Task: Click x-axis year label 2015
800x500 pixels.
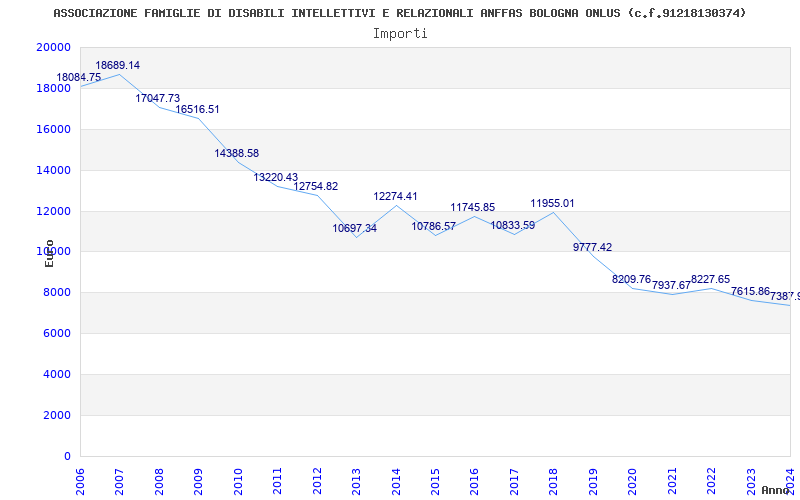Action: click(435, 482)
